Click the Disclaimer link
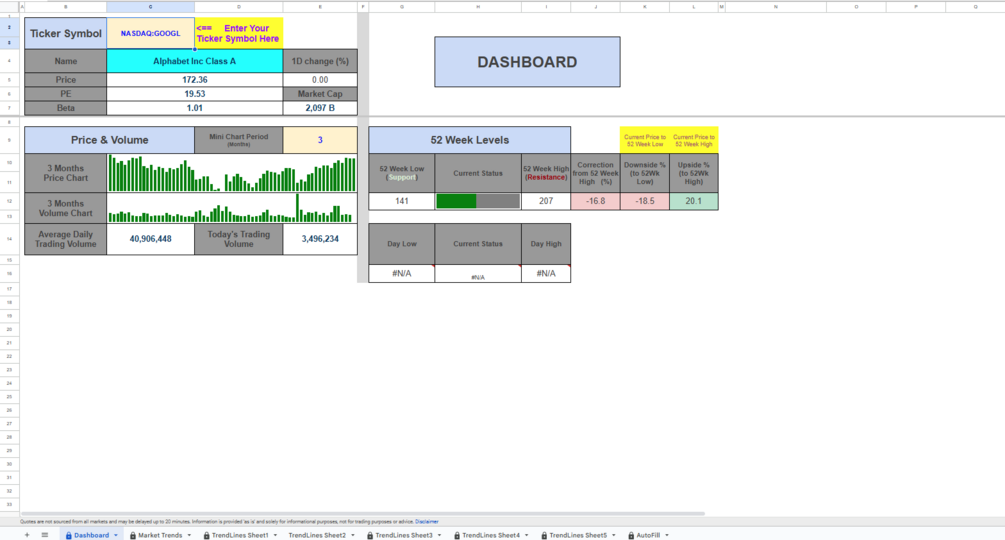 click(427, 521)
